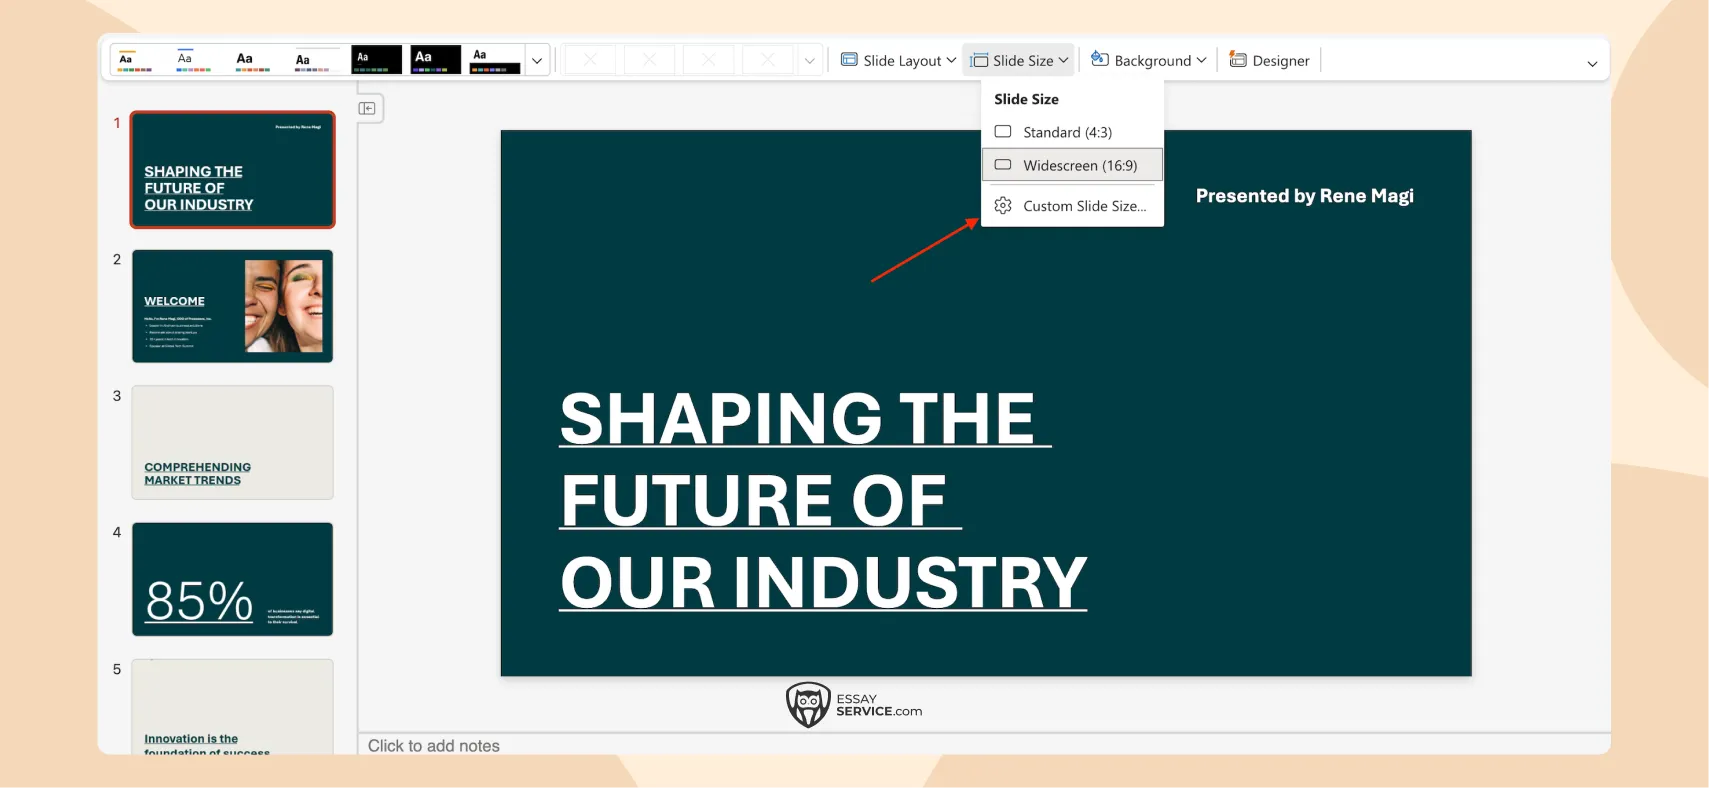Click the Slide Layout icon

[849, 60]
